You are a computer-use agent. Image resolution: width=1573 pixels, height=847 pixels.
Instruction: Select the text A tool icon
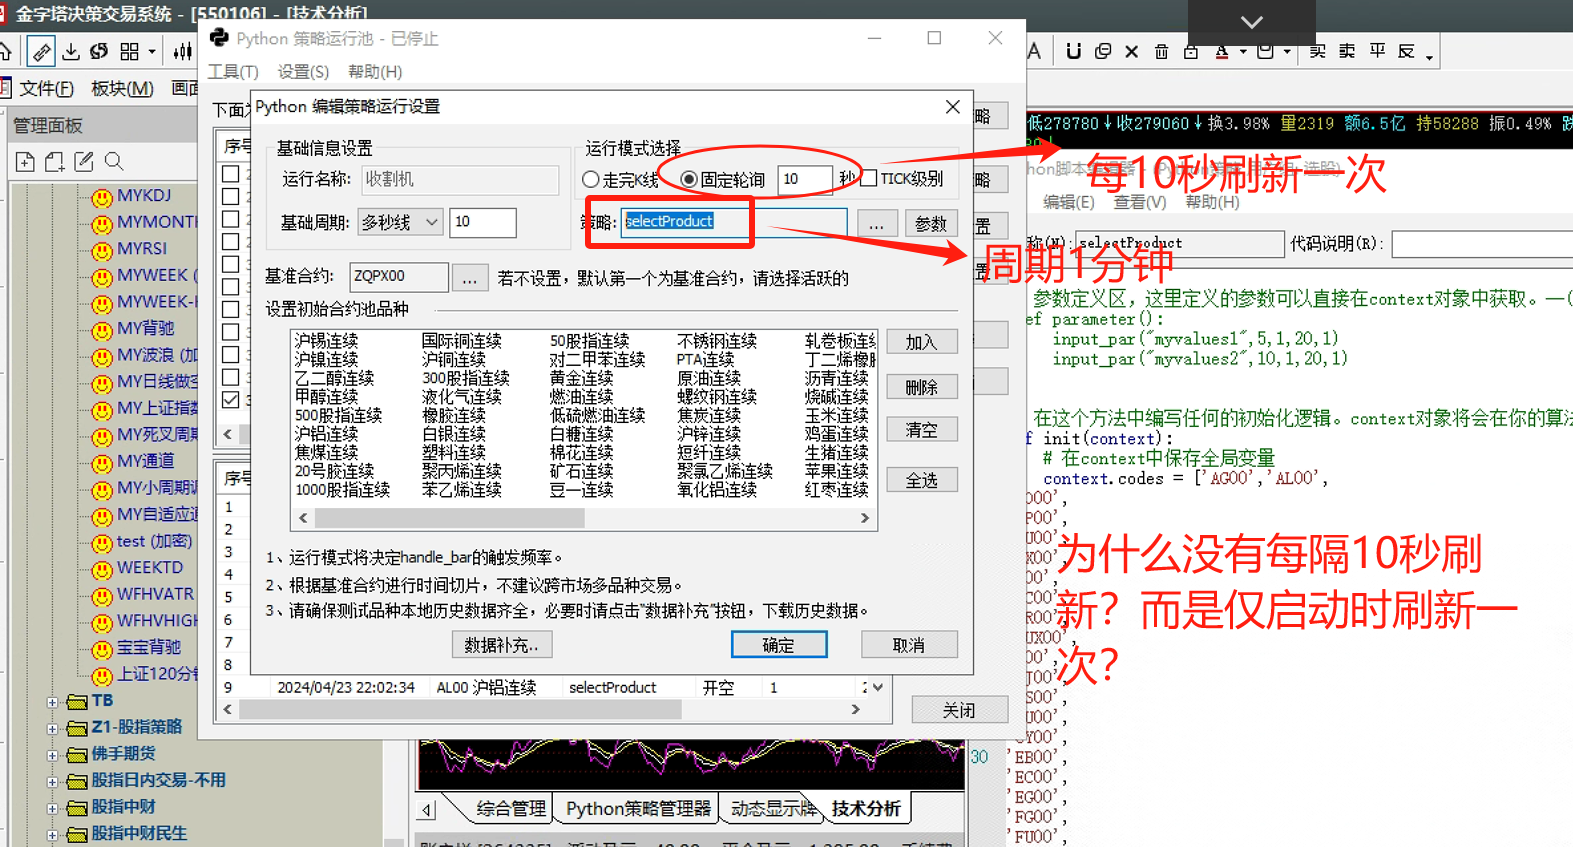click(1035, 51)
